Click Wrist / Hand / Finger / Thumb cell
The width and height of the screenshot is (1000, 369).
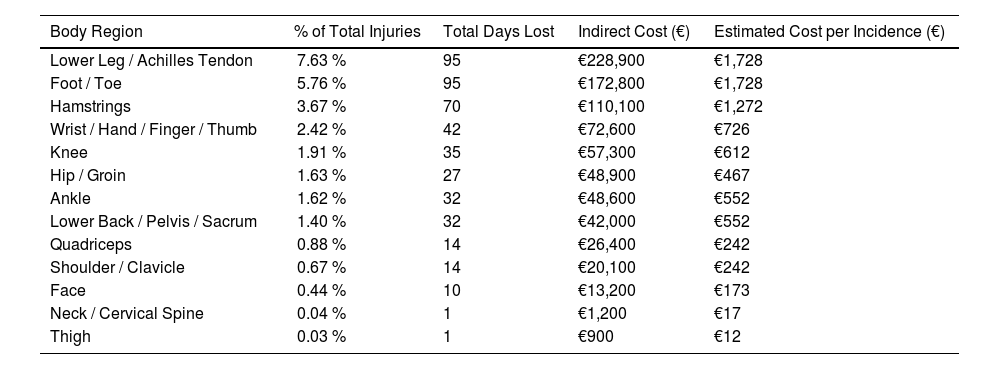click(153, 129)
